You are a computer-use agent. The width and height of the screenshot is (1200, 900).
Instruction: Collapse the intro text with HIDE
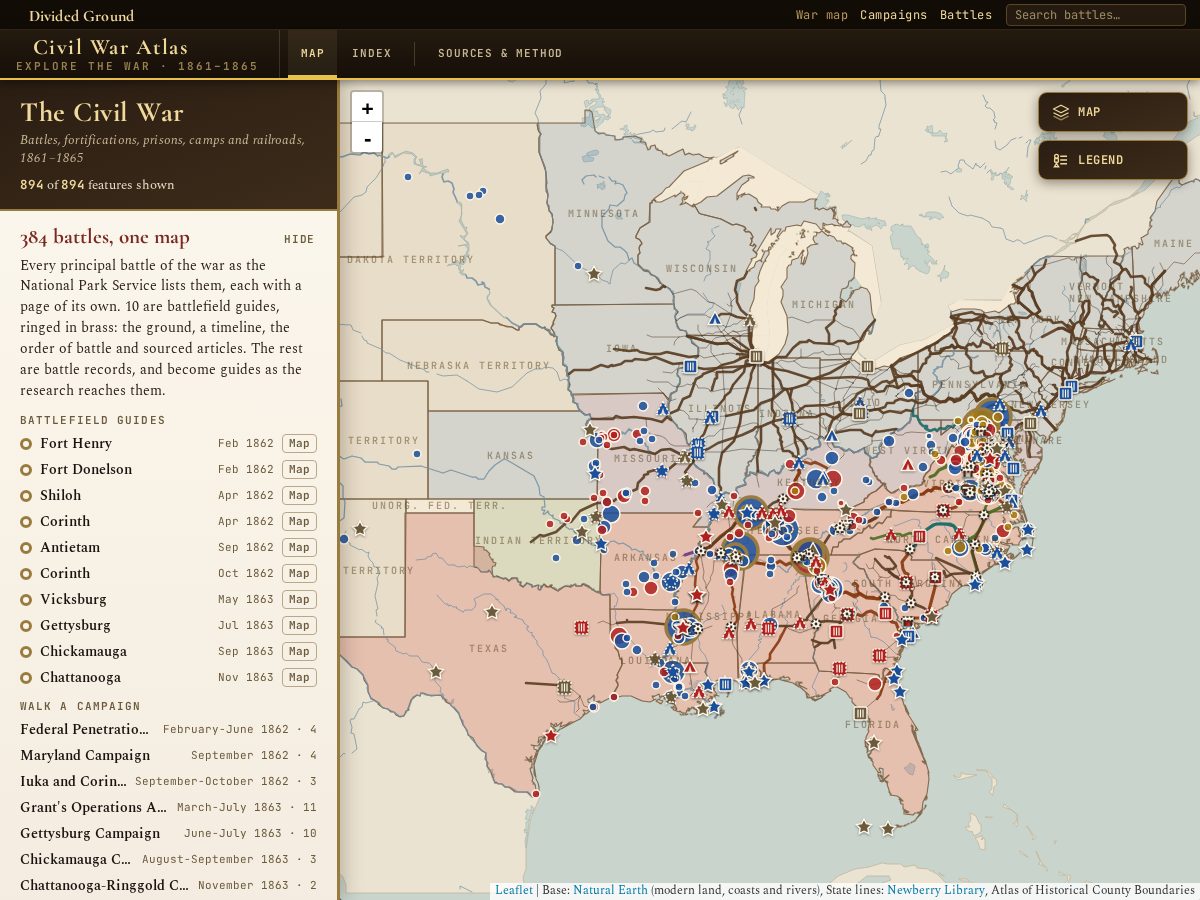299,240
